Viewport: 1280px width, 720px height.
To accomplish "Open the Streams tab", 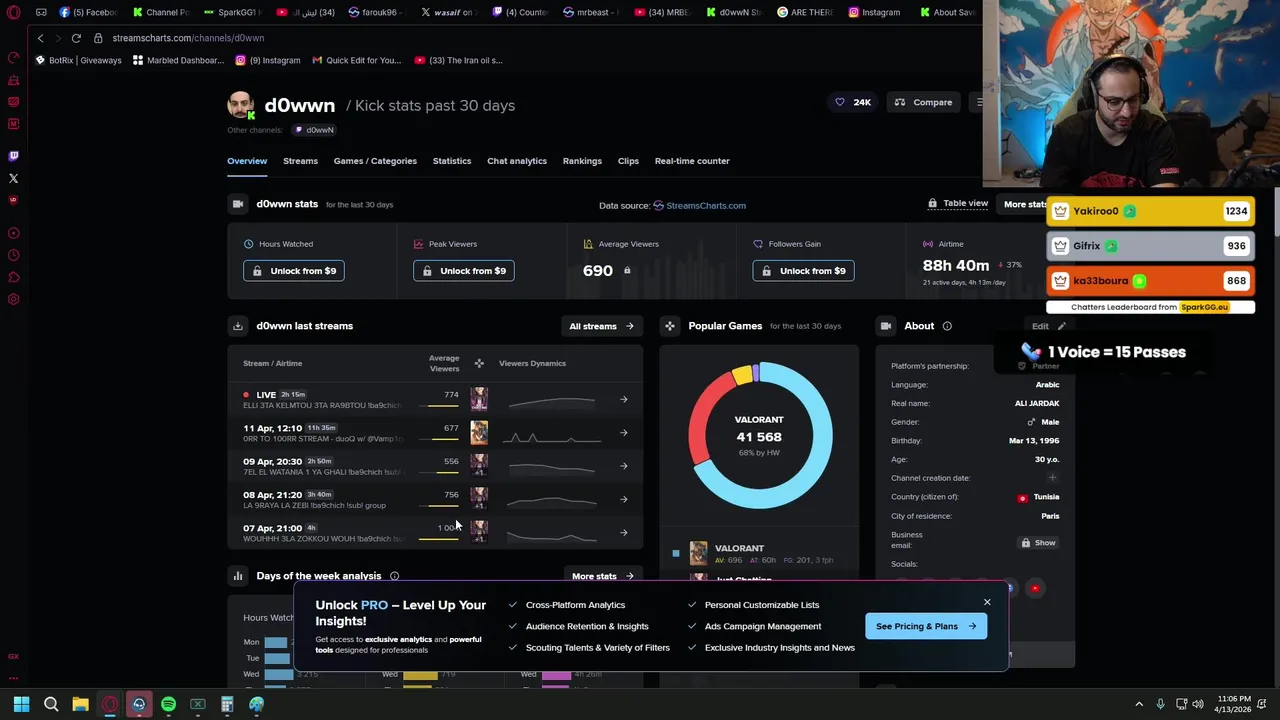I will click(300, 161).
